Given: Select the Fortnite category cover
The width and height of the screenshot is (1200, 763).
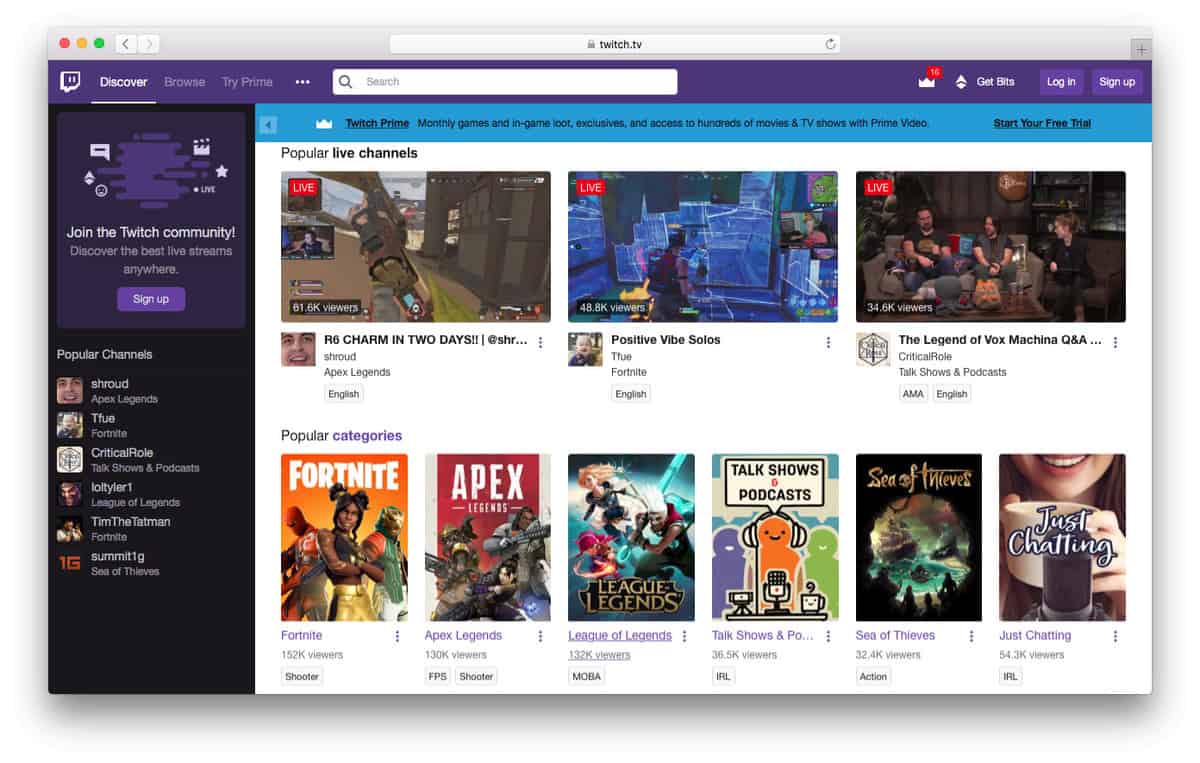Looking at the screenshot, I should pos(345,538).
